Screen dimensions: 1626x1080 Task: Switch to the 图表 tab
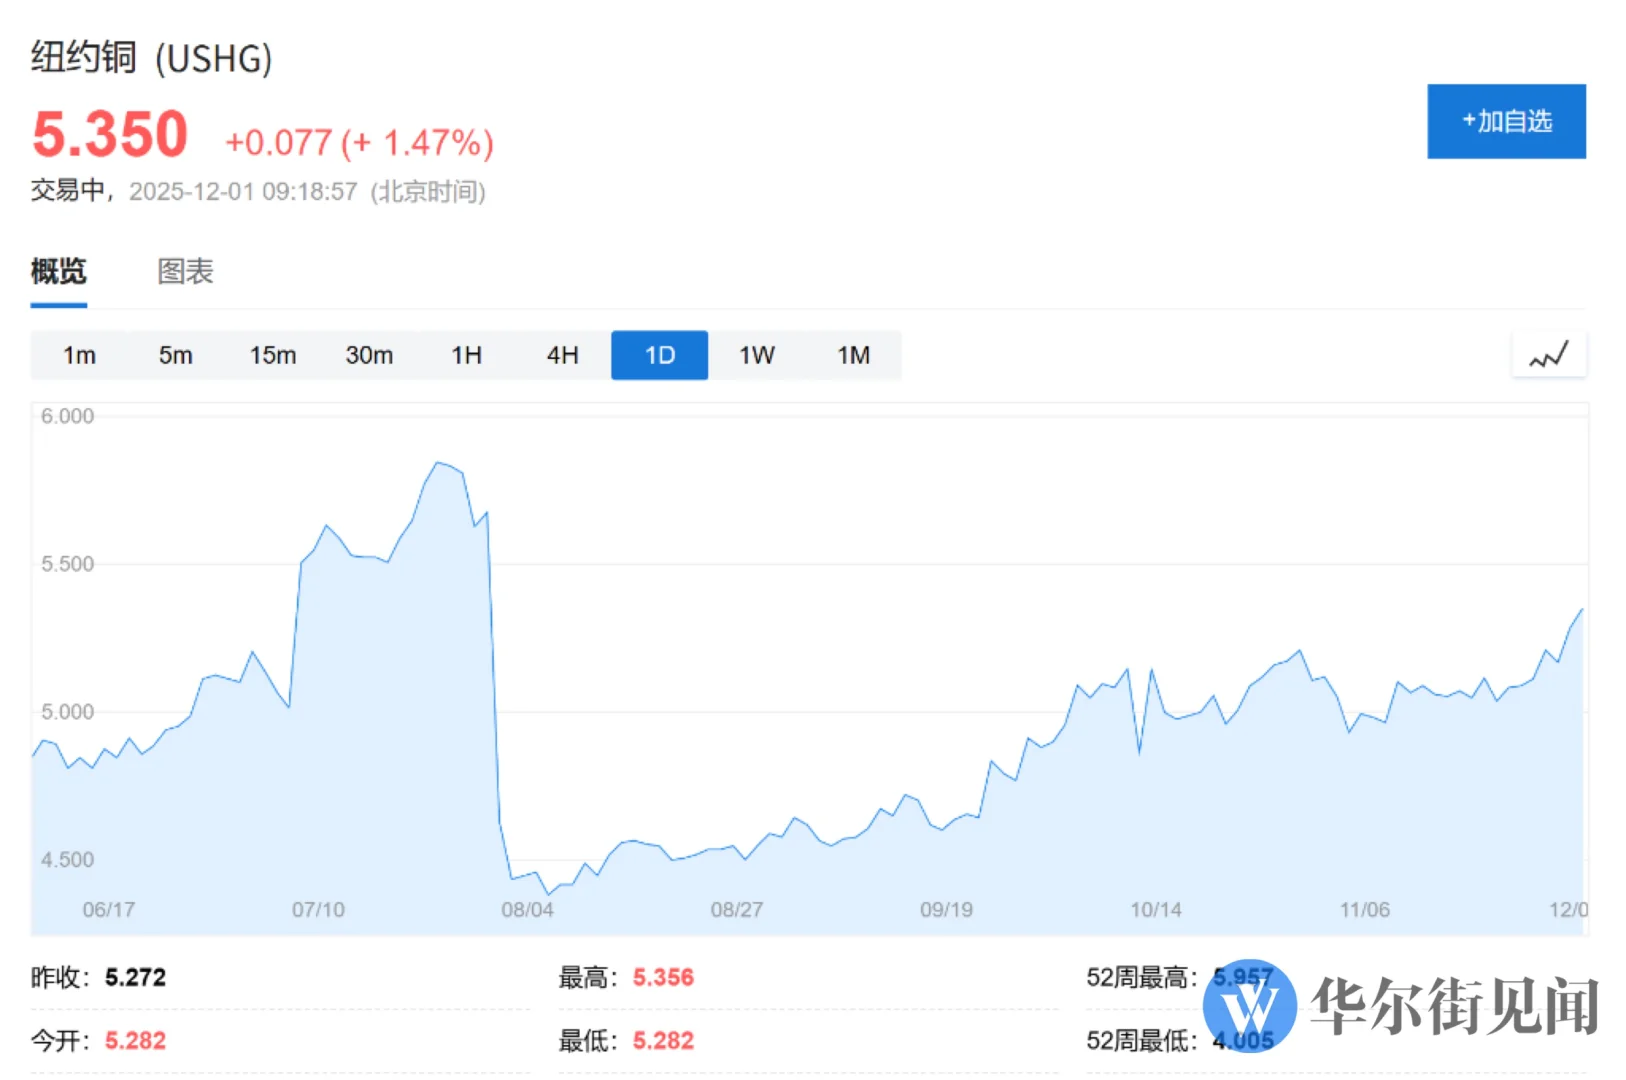coord(184,272)
